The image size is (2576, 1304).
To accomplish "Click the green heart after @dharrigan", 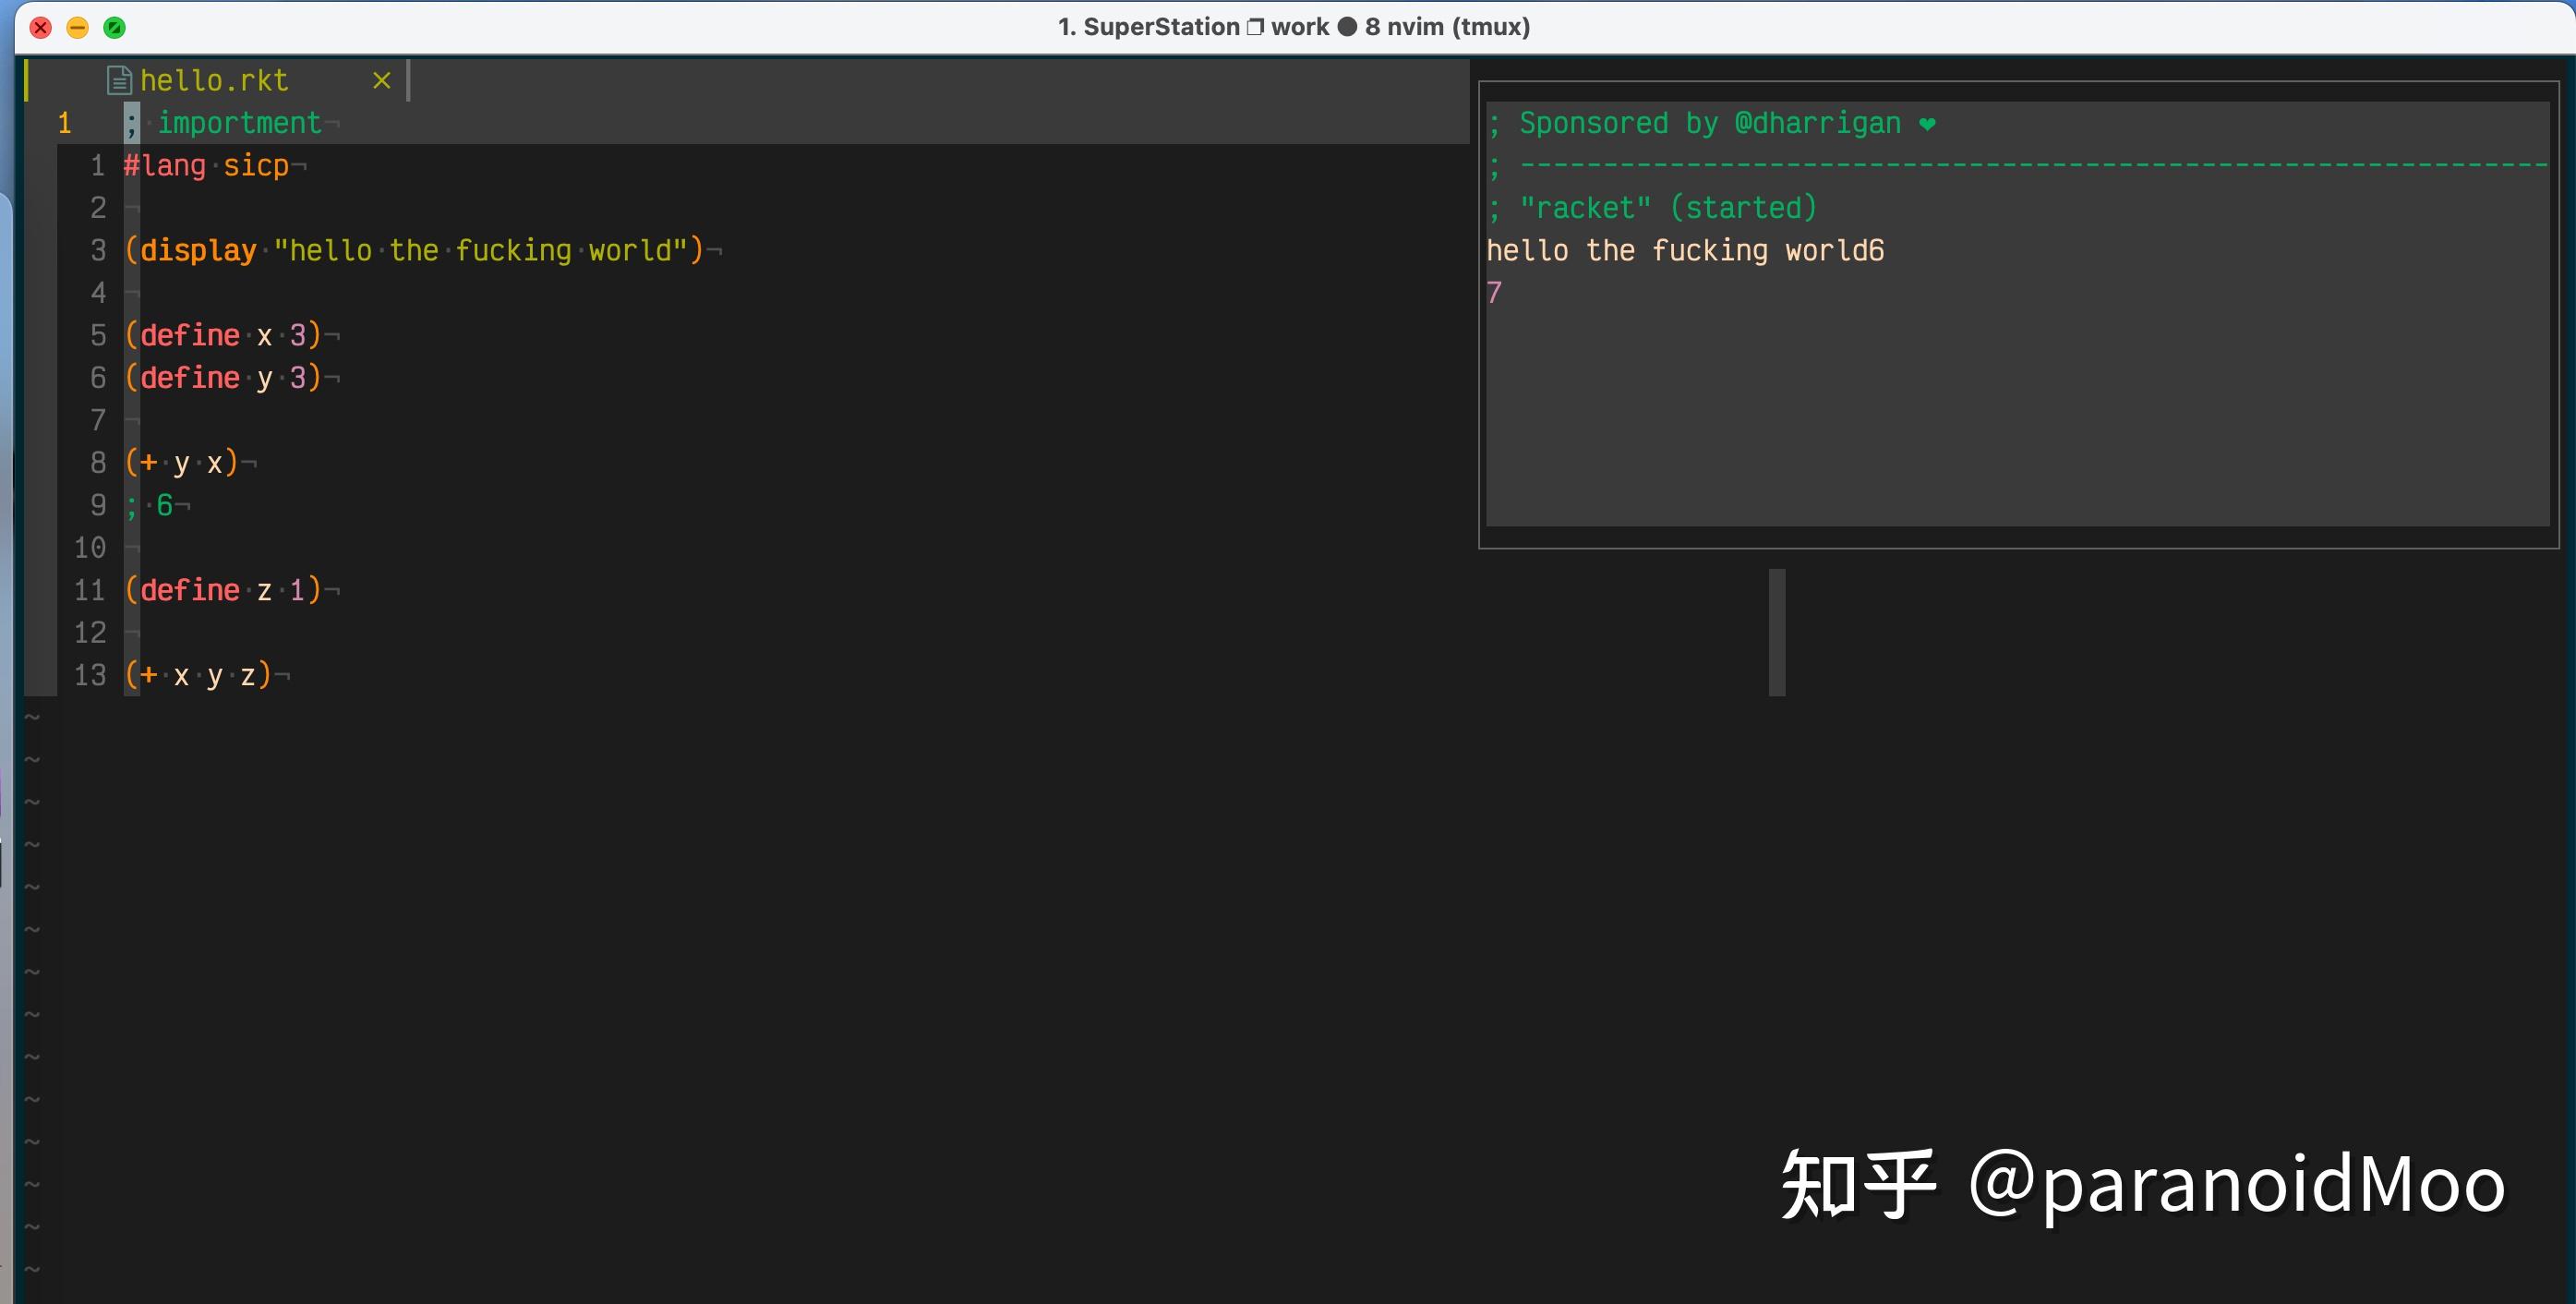I will [1927, 124].
